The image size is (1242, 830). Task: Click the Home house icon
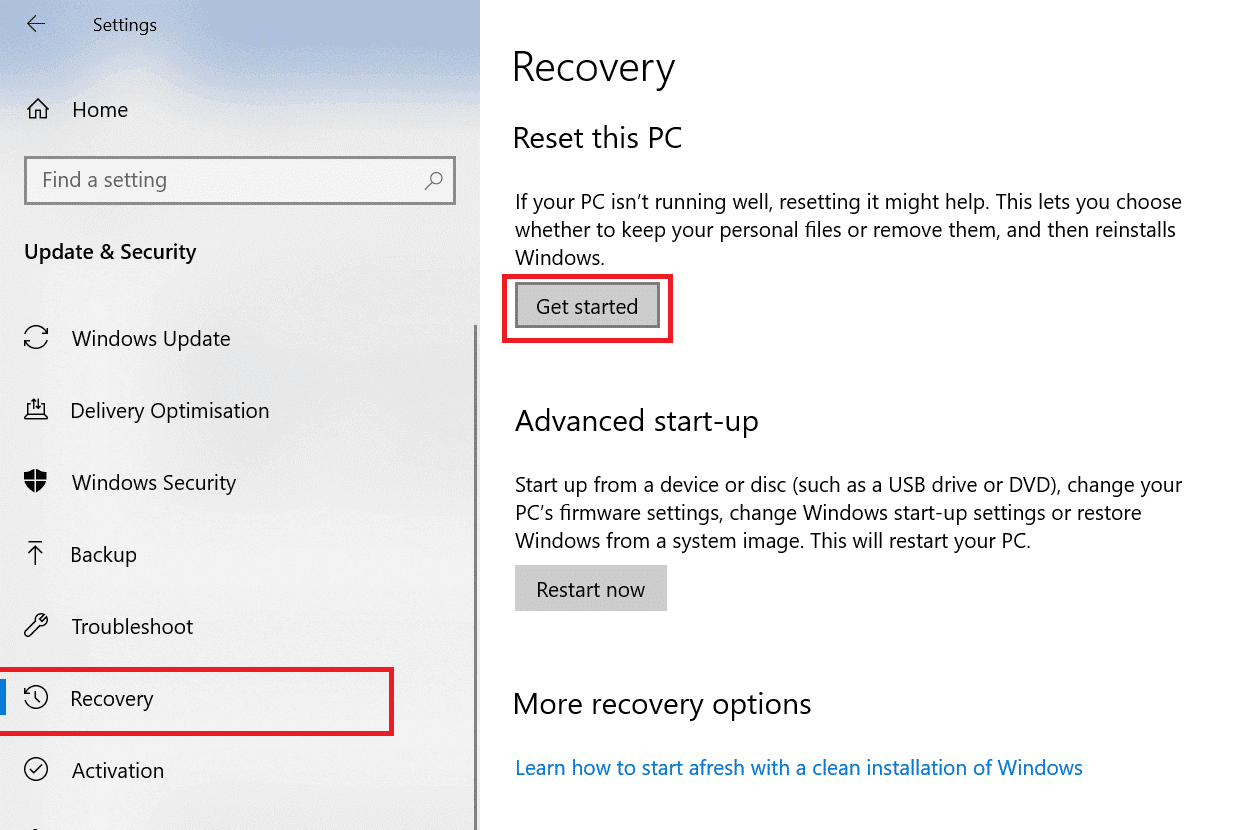37,109
